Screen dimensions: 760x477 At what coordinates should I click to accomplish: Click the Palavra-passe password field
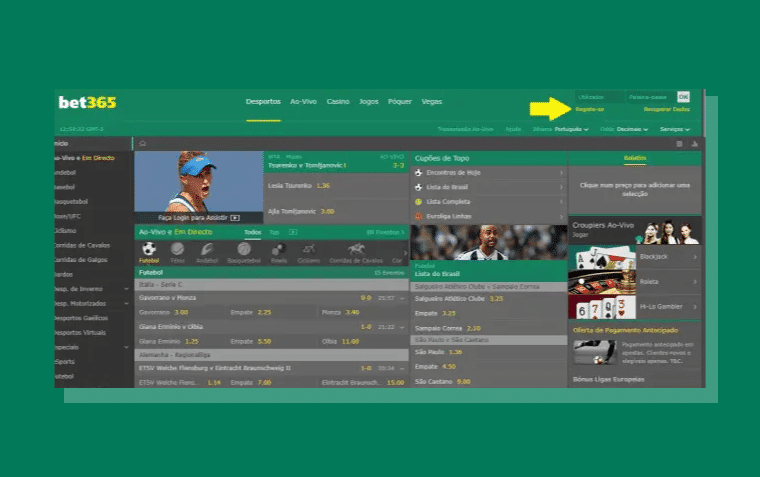pyautogui.click(x=650, y=97)
